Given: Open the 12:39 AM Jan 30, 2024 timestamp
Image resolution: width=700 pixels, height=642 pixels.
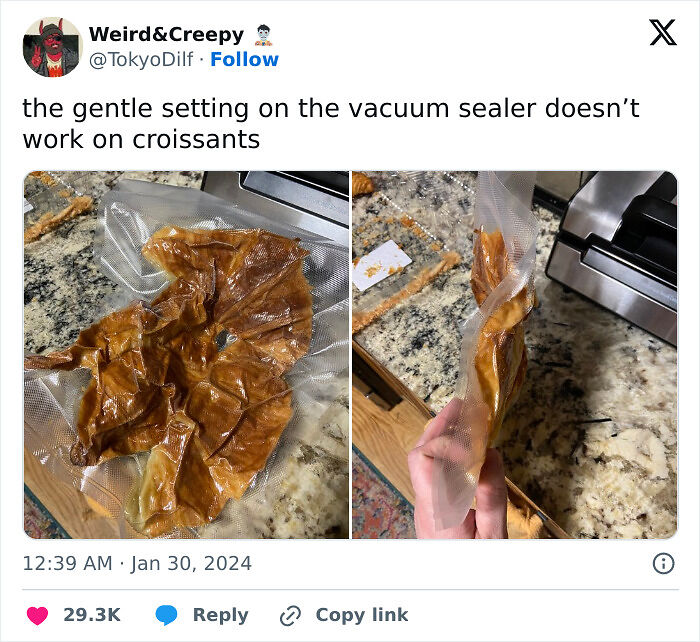Looking at the screenshot, I should click(x=137, y=563).
